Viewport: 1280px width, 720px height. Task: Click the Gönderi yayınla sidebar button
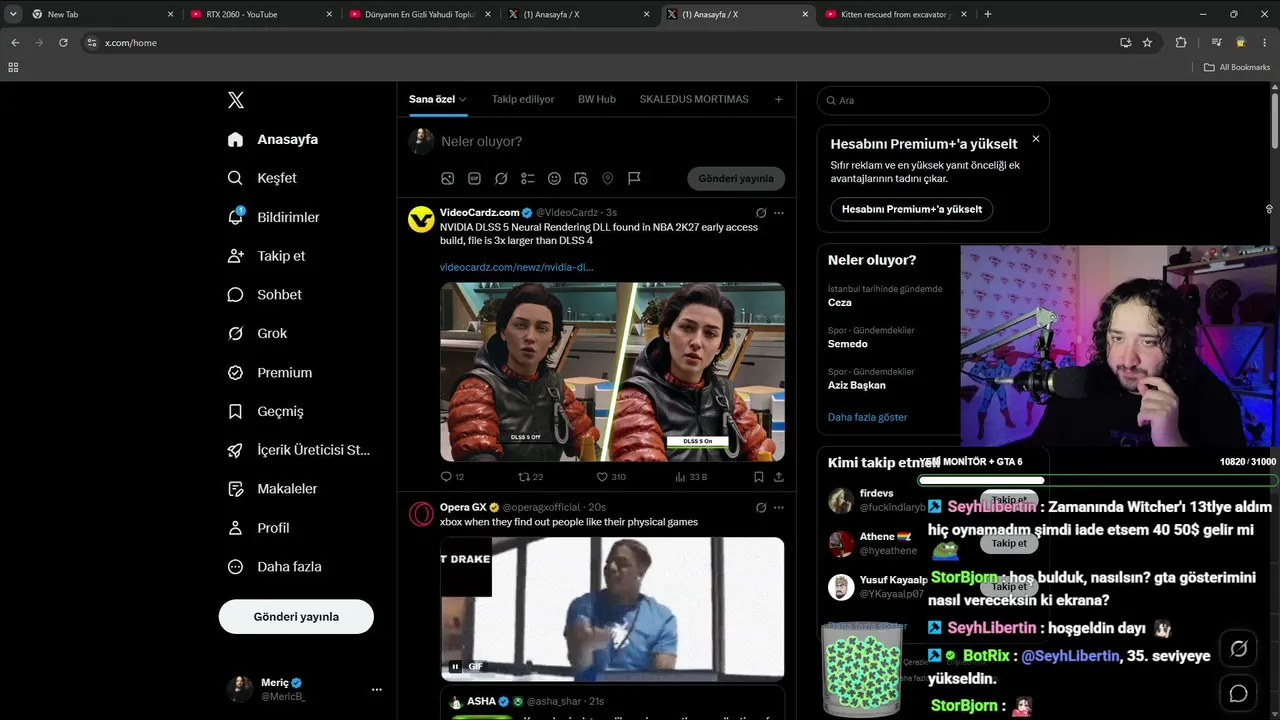pos(296,617)
